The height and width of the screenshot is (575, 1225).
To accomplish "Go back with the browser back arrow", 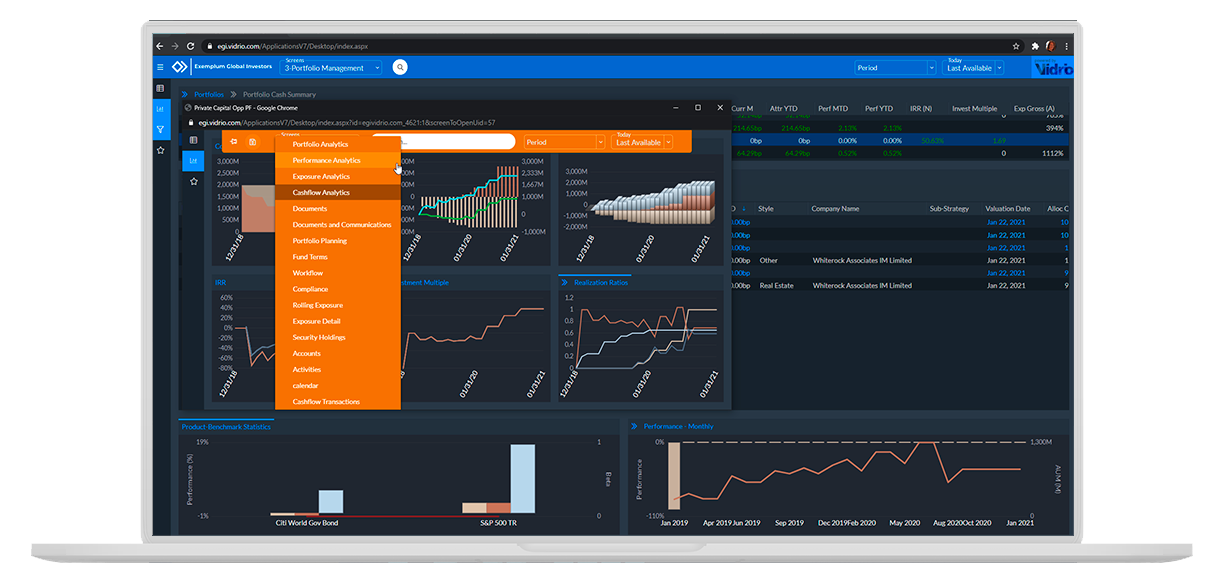I will click(160, 46).
